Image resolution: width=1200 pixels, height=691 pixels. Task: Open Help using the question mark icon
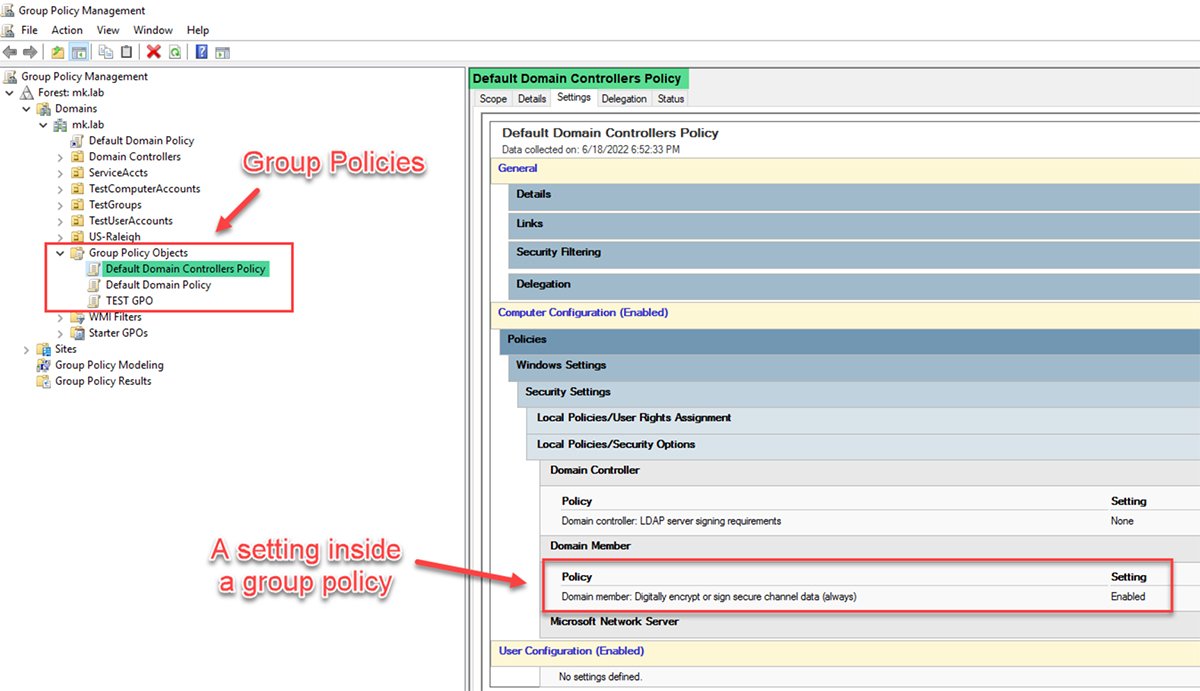point(201,51)
